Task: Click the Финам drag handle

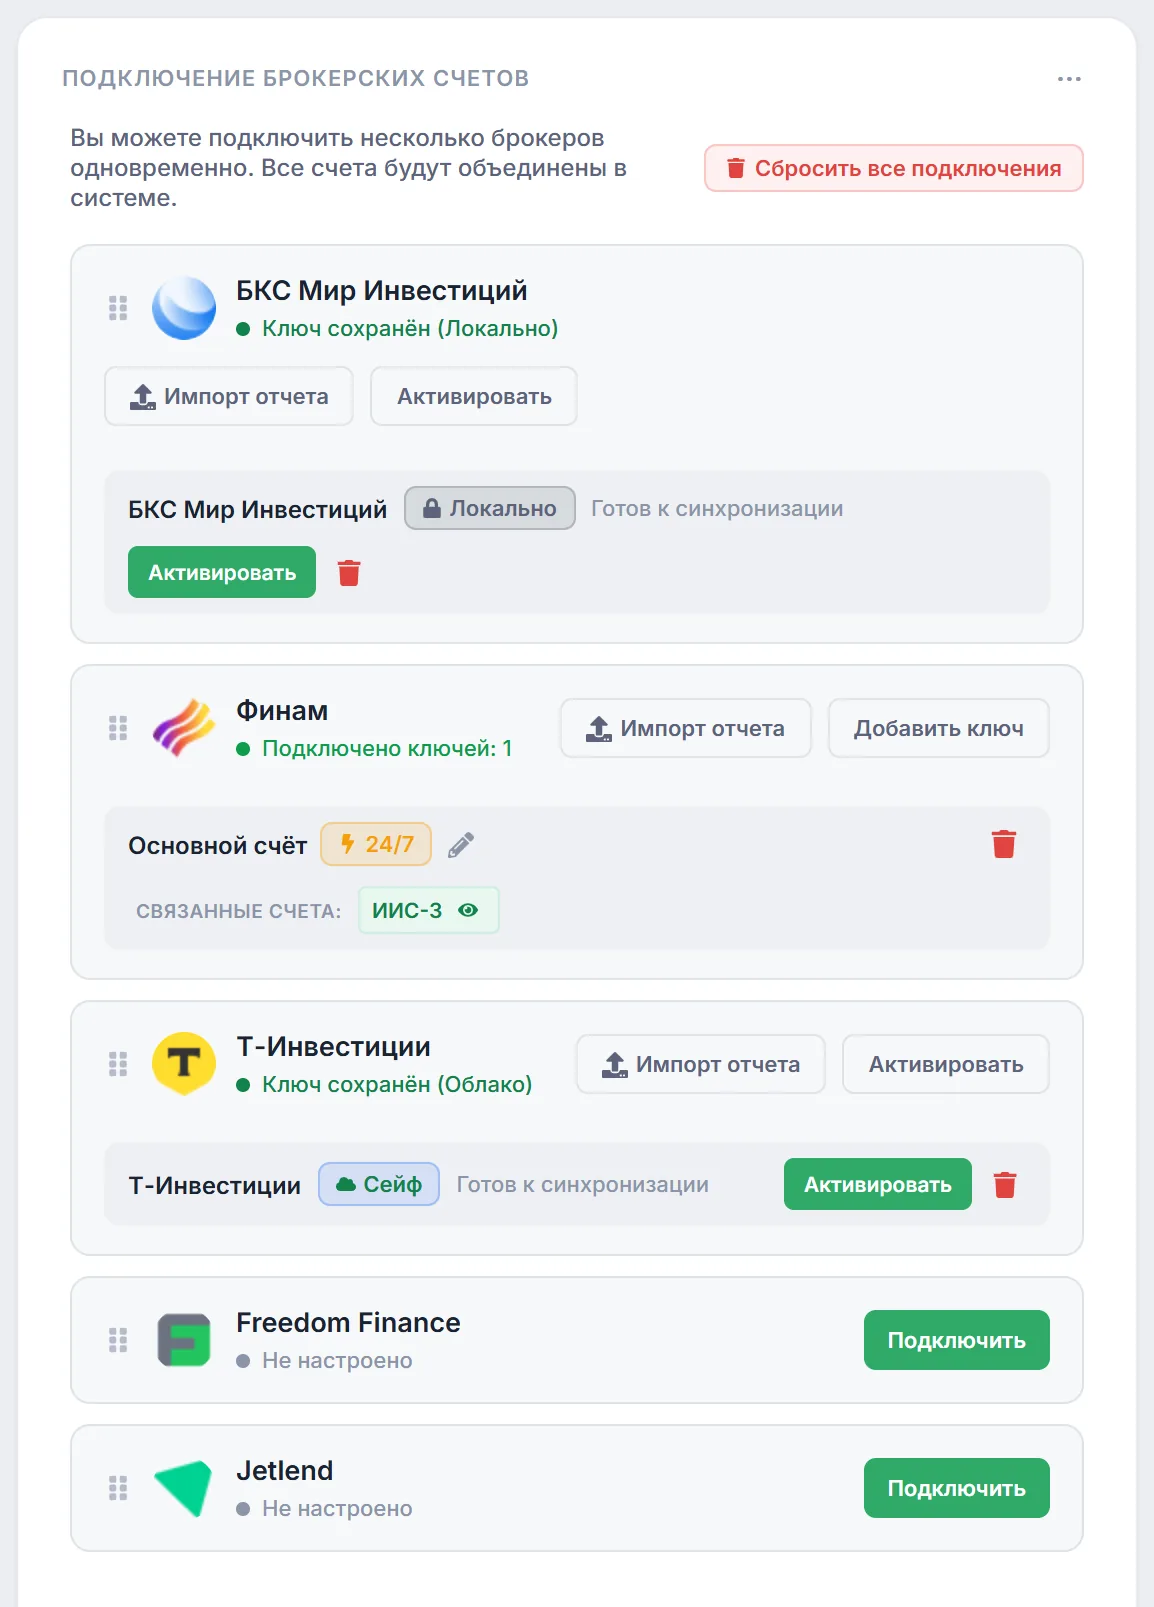Action: tap(118, 728)
